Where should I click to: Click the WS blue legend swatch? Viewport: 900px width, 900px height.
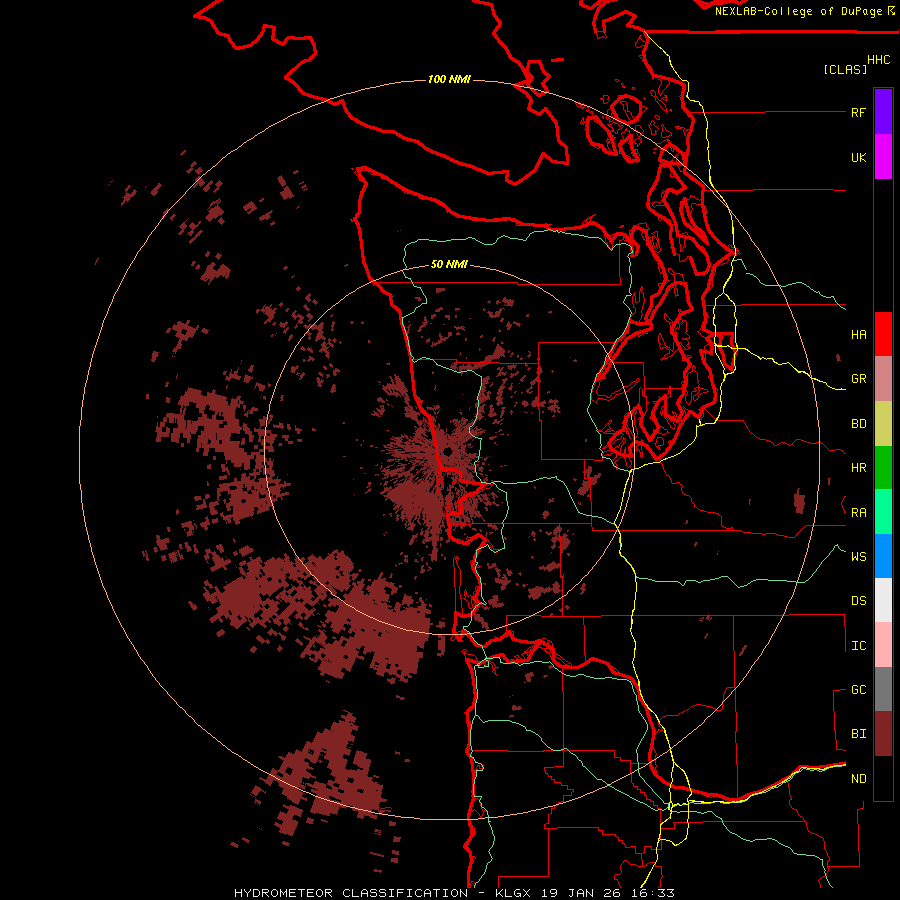pyautogui.click(x=883, y=556)
